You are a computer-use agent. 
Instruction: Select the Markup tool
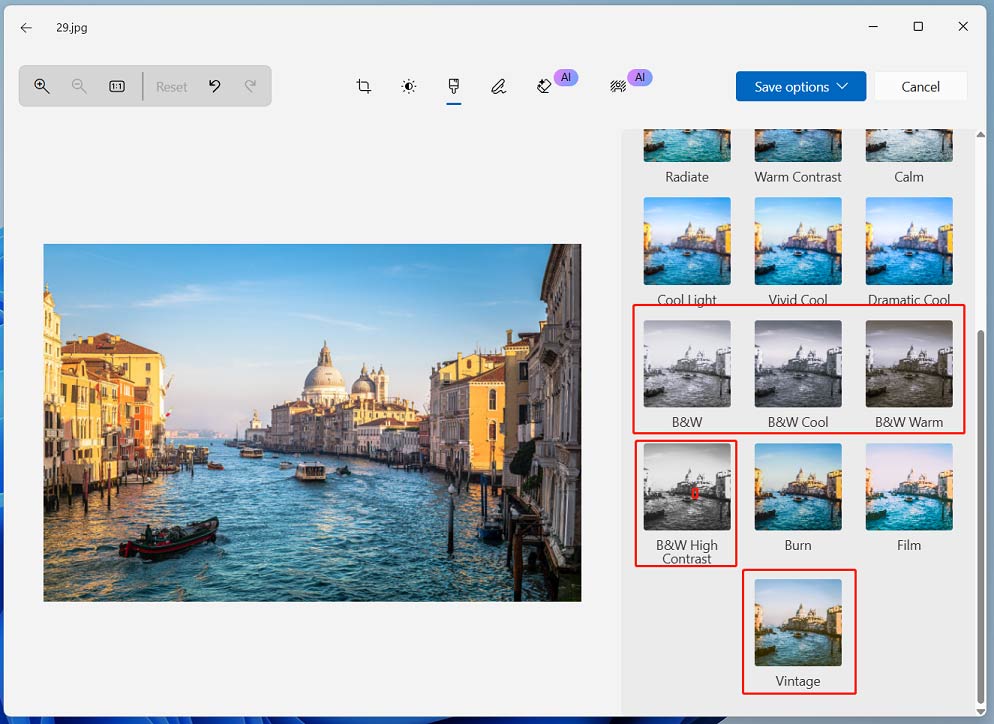pos(498,86)
